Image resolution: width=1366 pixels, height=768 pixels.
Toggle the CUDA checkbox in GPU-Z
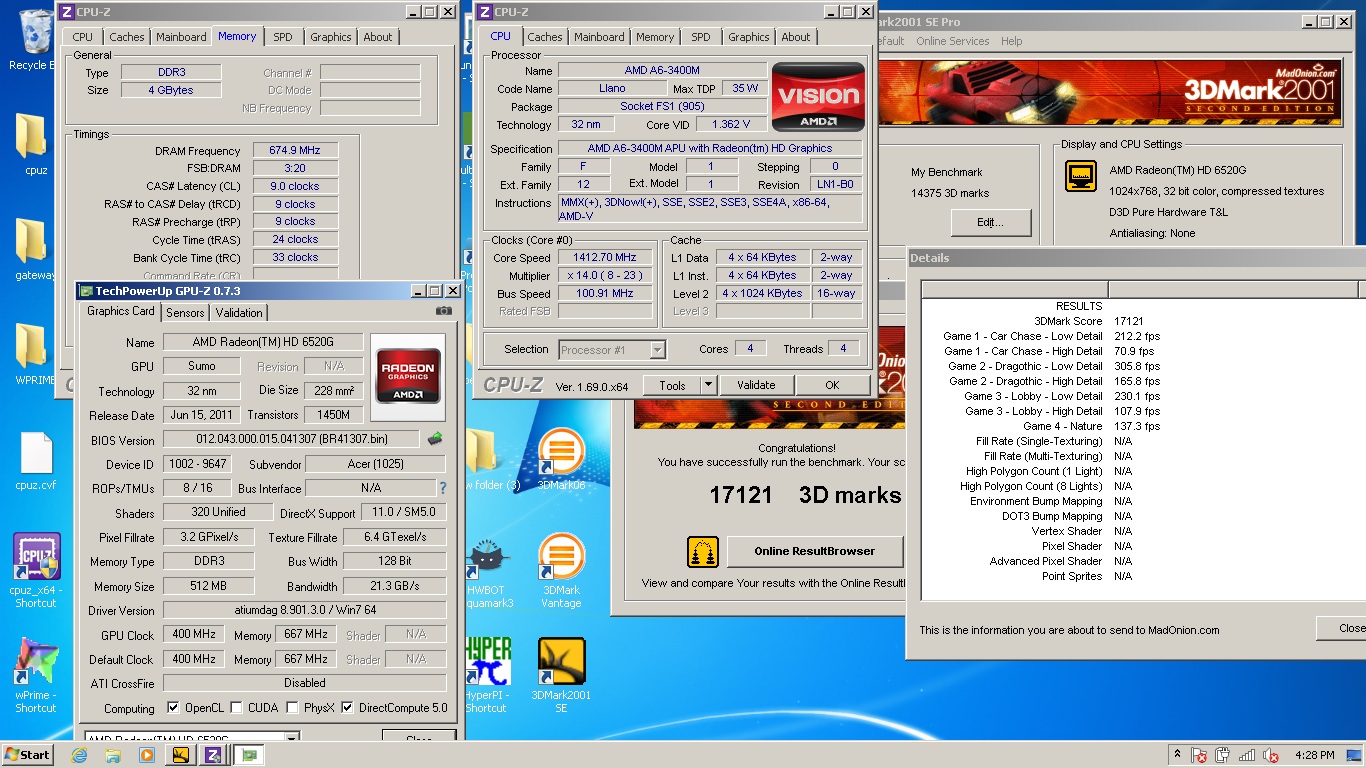pyautogui.click(x=236, y=708)
